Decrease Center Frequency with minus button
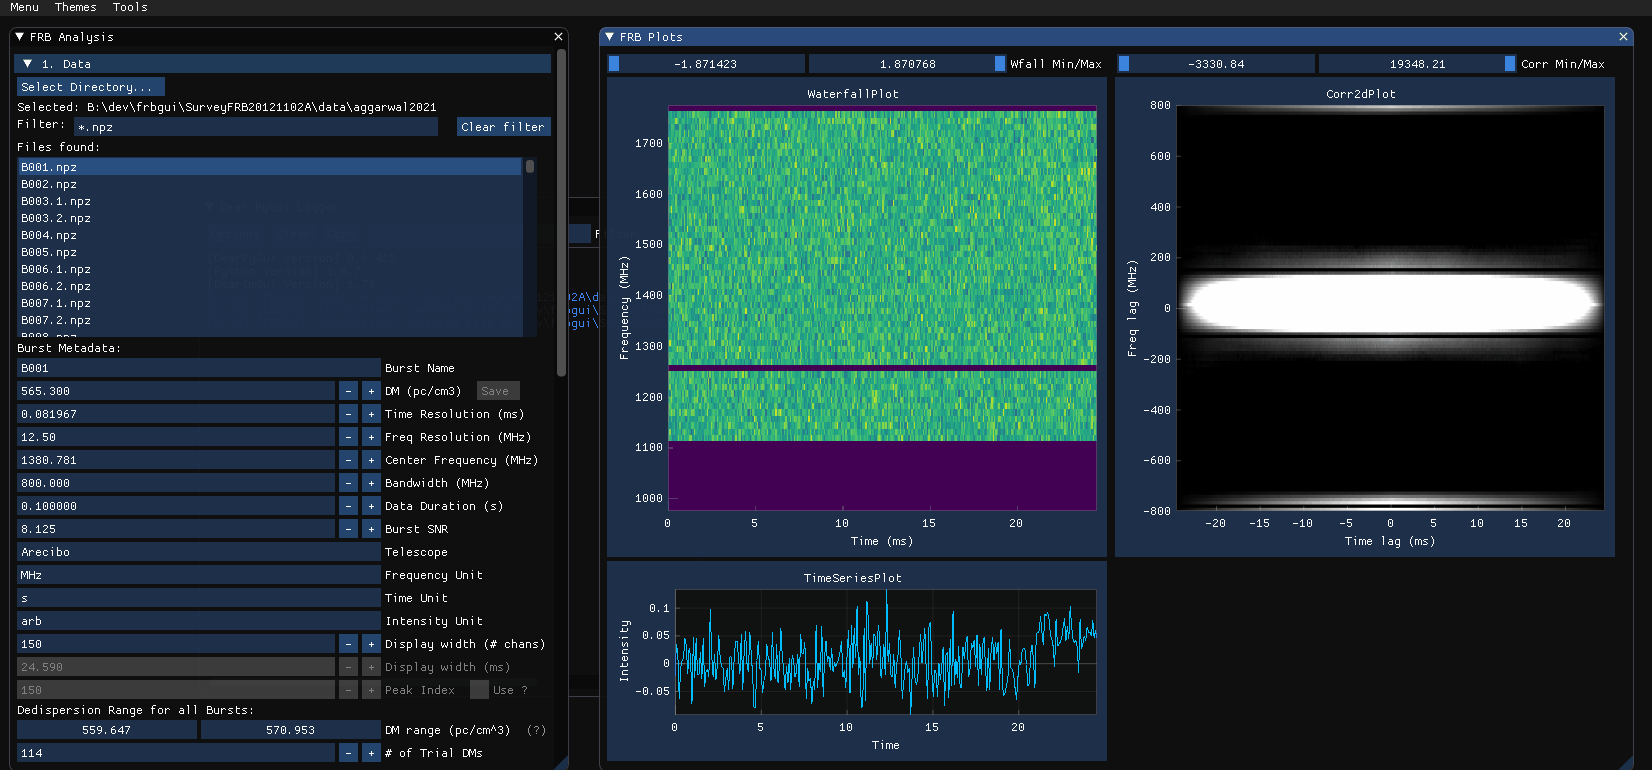The height and width of the screenshot is (770, 1652). pyautogui.click(x=348, y=460)
